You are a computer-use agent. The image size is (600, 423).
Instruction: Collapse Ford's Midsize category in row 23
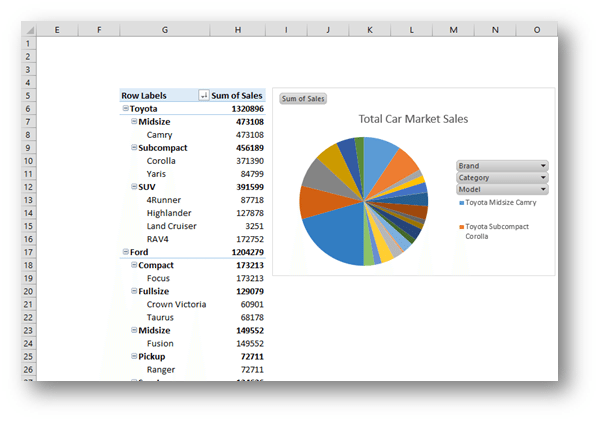pyautogui.click(x=134, y=330)
